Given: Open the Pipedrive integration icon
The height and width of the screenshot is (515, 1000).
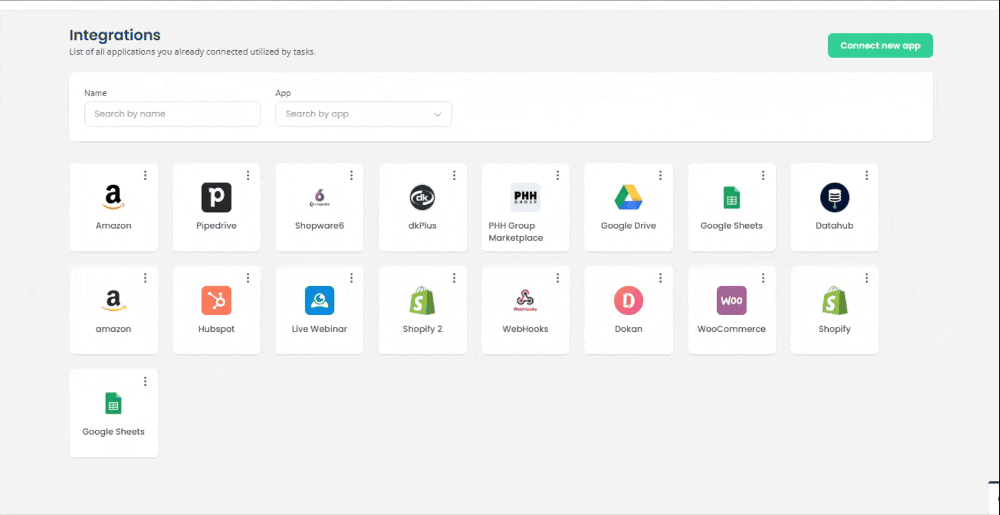Looking at the screenshot, I should coord(216,198).
